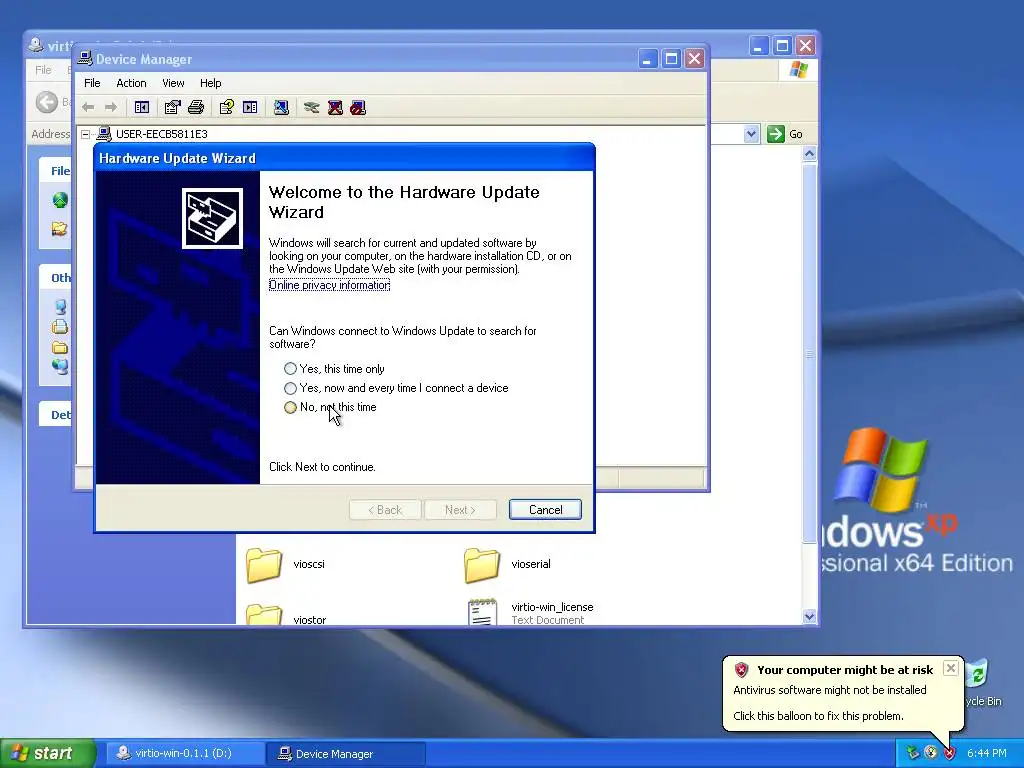
Task: Open the vioserial folder icon
Action: [482, 565]
